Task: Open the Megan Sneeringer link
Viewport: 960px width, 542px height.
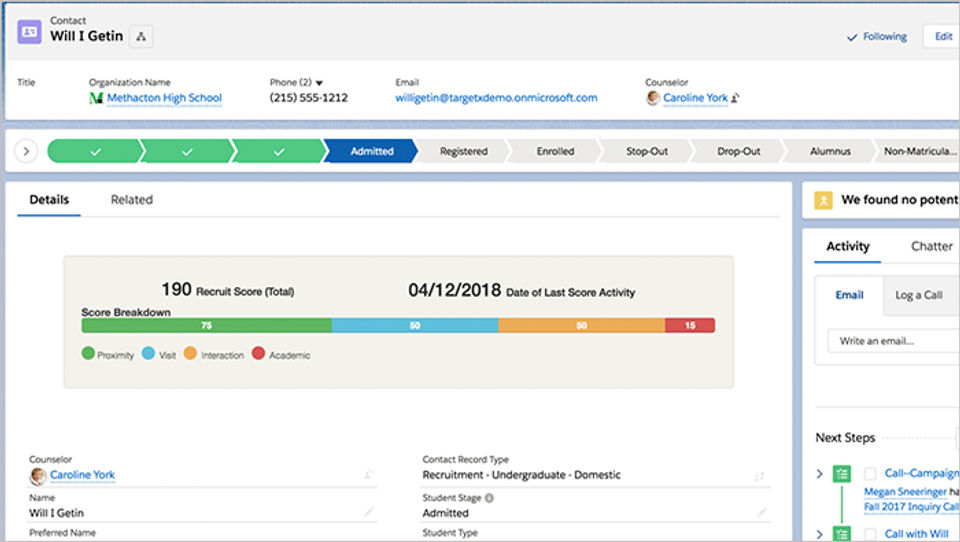Action: (905, 491)
